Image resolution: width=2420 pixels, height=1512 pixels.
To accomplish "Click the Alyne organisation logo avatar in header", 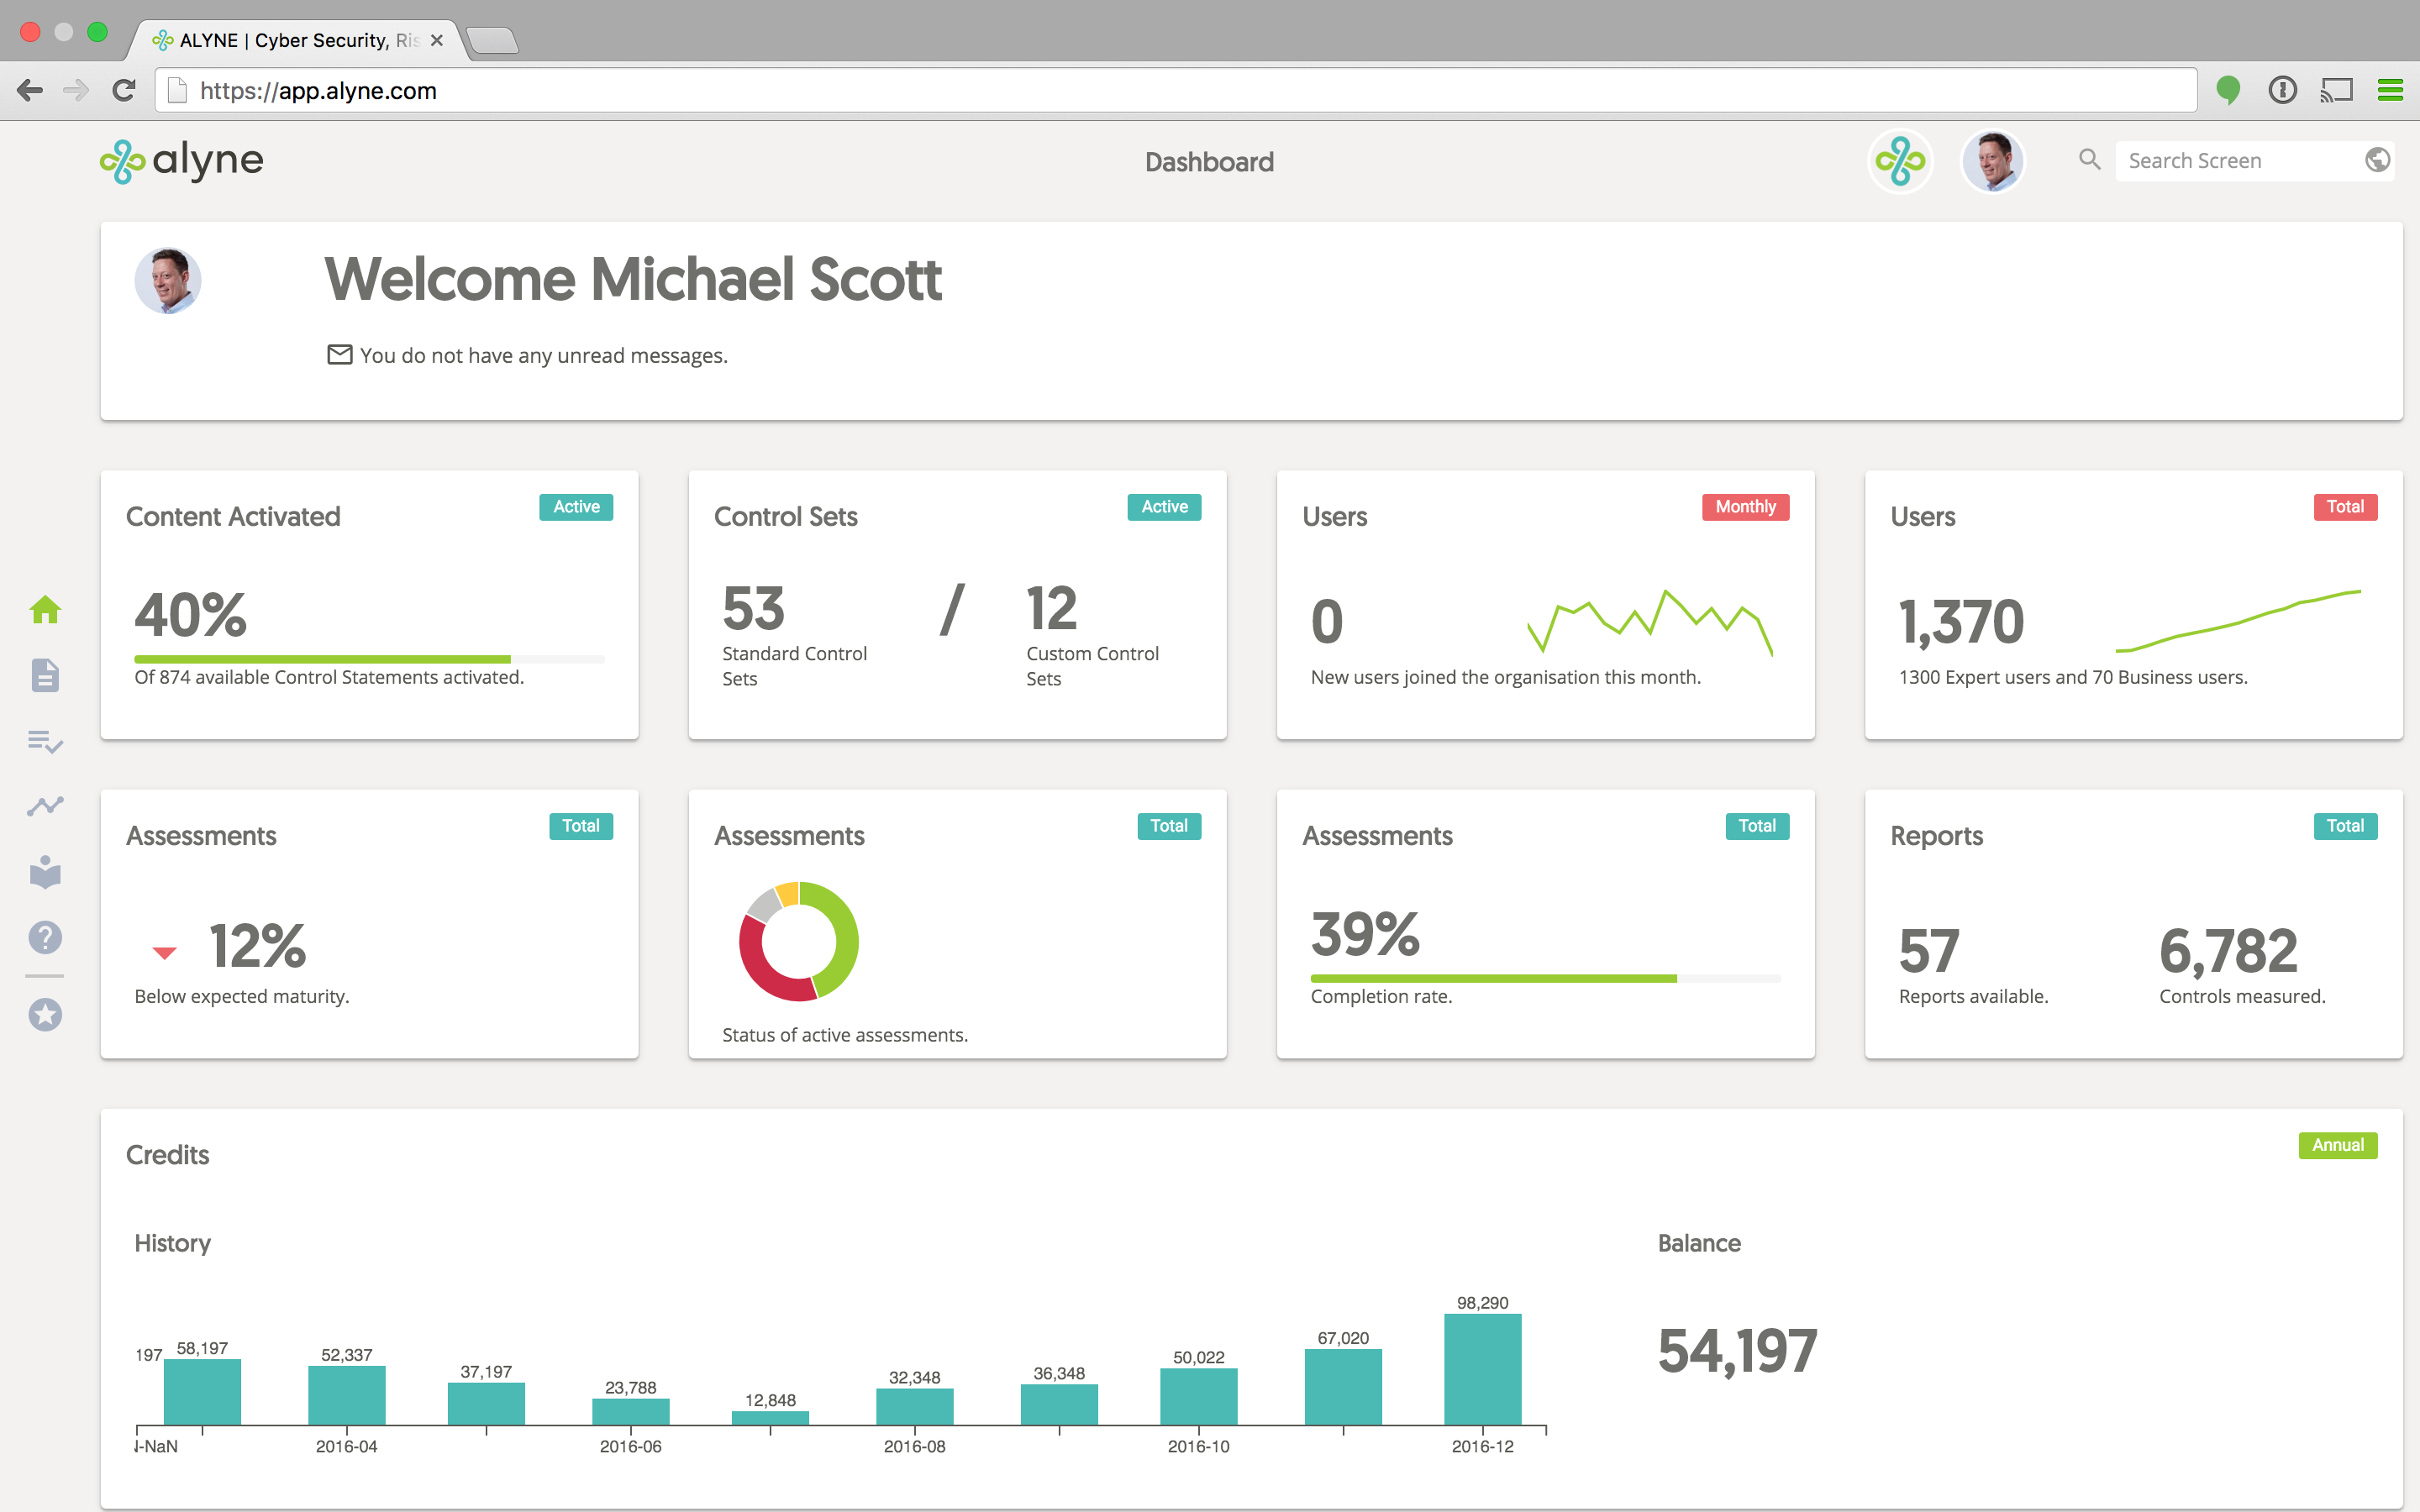I will (x=1900, y=161).
